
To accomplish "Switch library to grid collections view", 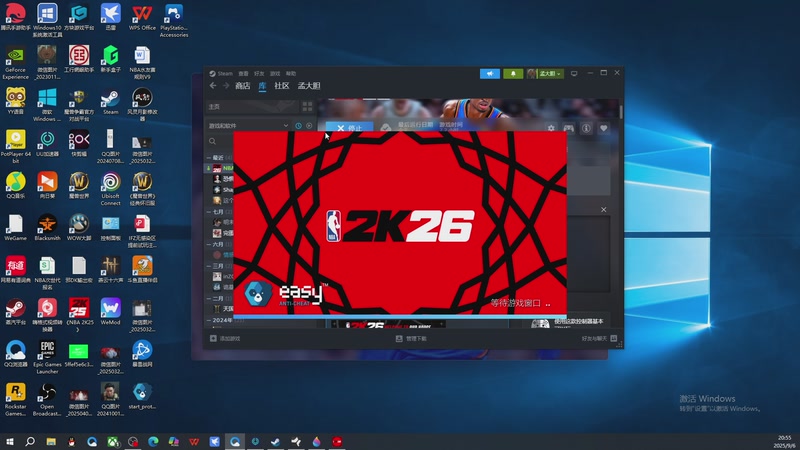I will tap(307, 107).
